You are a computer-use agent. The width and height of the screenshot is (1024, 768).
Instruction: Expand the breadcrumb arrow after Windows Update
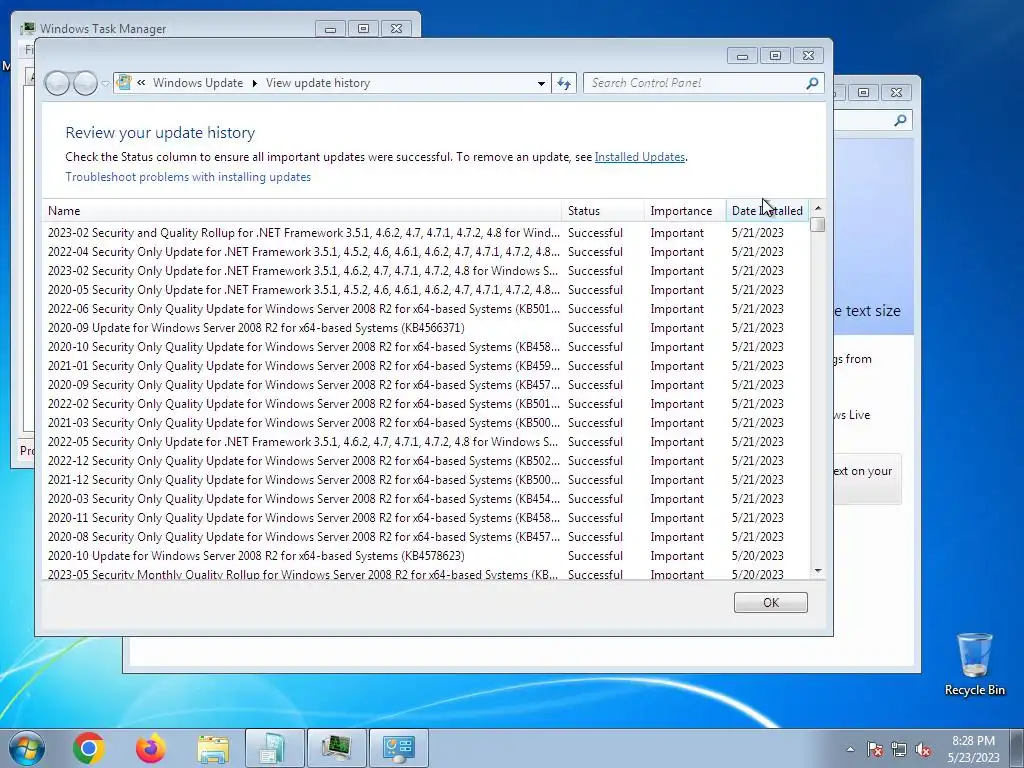click(254, 84)
